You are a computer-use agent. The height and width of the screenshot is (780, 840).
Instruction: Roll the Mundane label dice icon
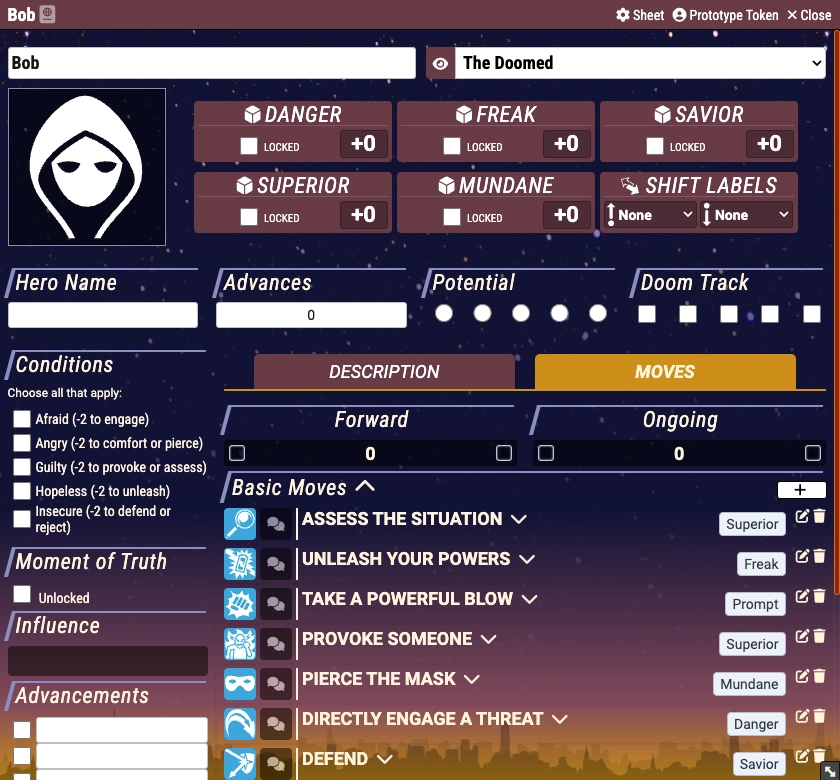click(446, 185)
